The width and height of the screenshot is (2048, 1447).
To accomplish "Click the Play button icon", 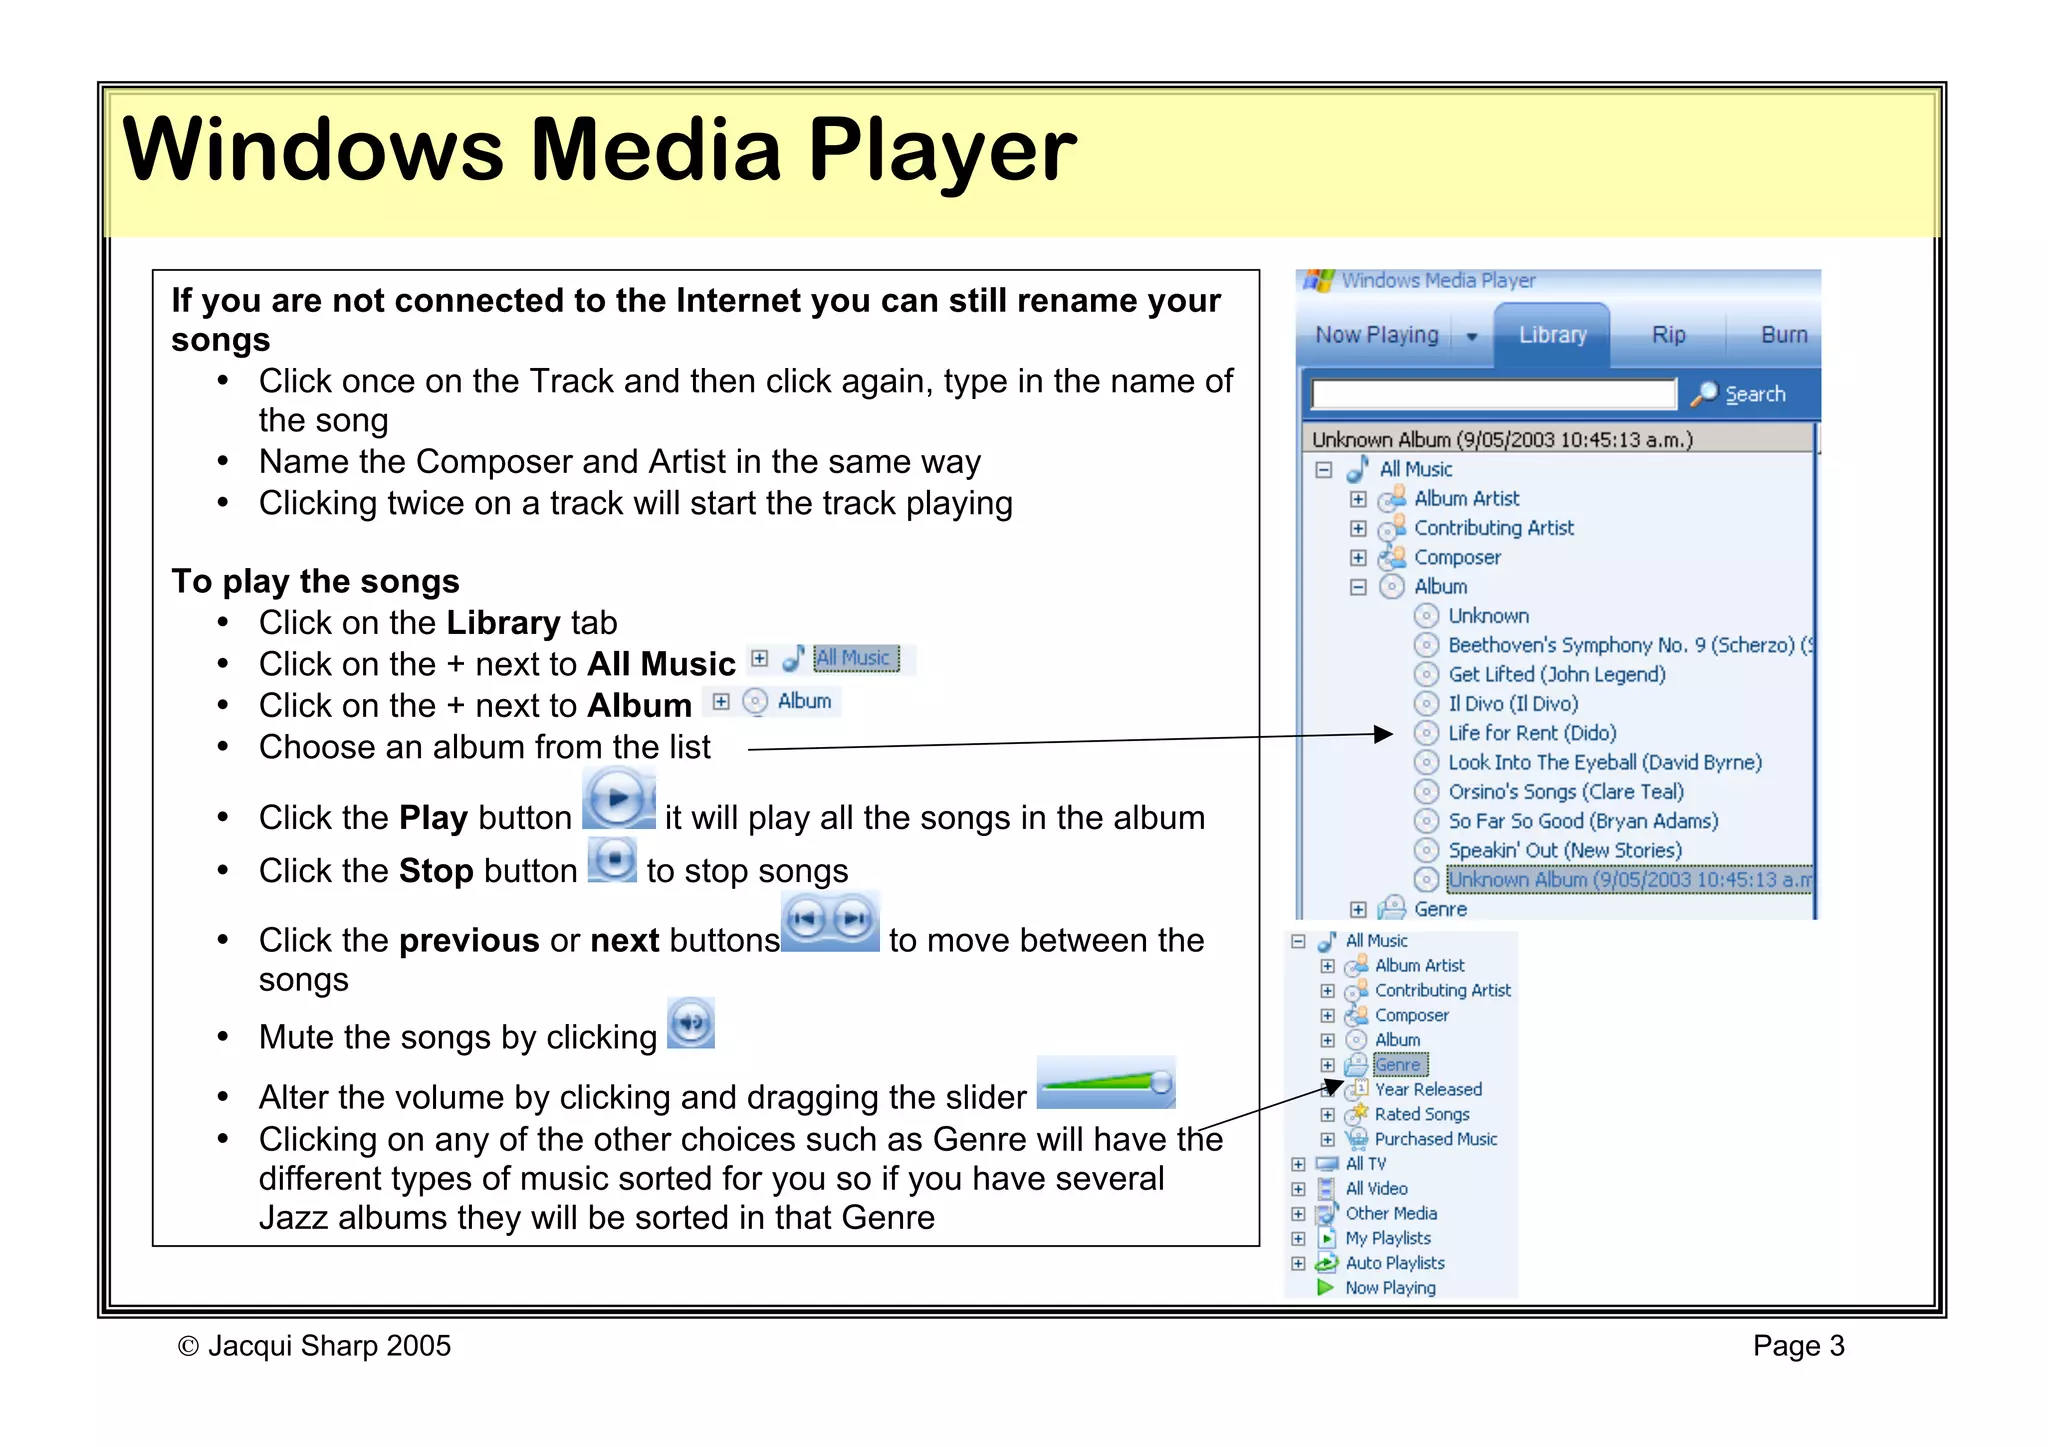I will coord(617,798).
